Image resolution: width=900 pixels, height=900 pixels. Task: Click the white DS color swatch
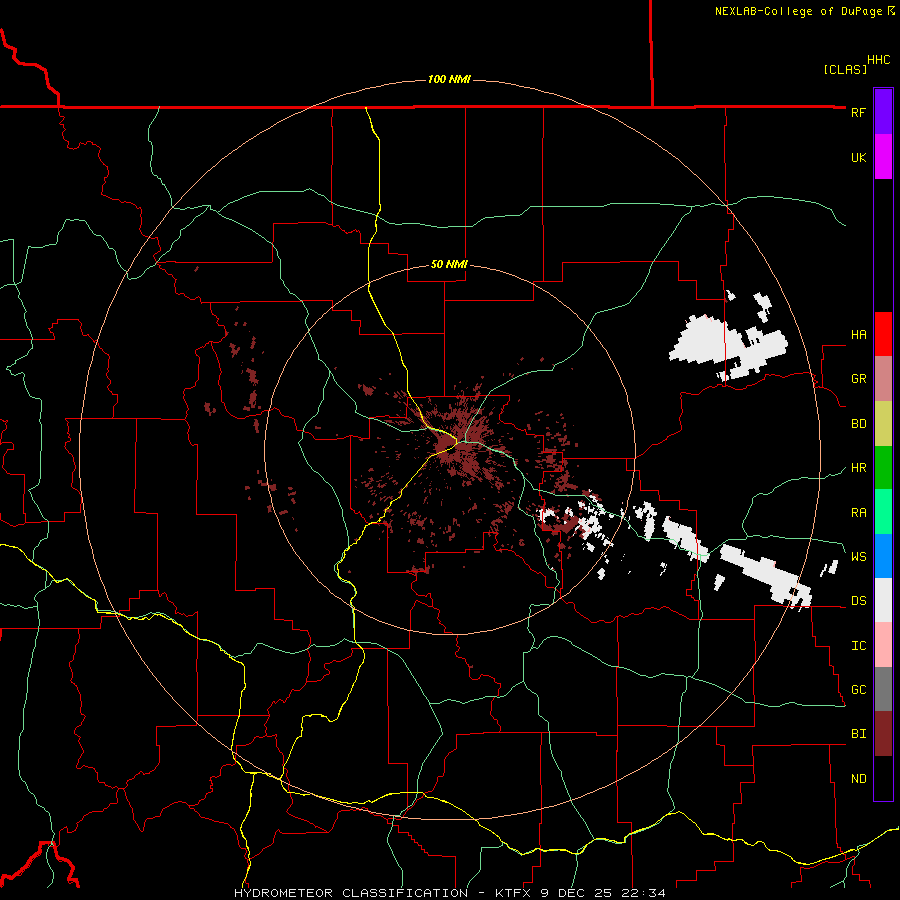(x=883, y=600)
